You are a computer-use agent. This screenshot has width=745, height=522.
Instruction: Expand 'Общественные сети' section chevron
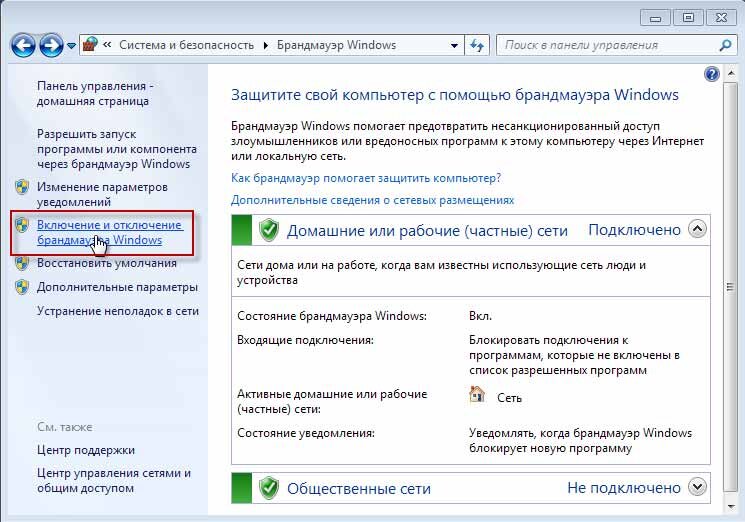pyautogui.click(x=697, y=487)
